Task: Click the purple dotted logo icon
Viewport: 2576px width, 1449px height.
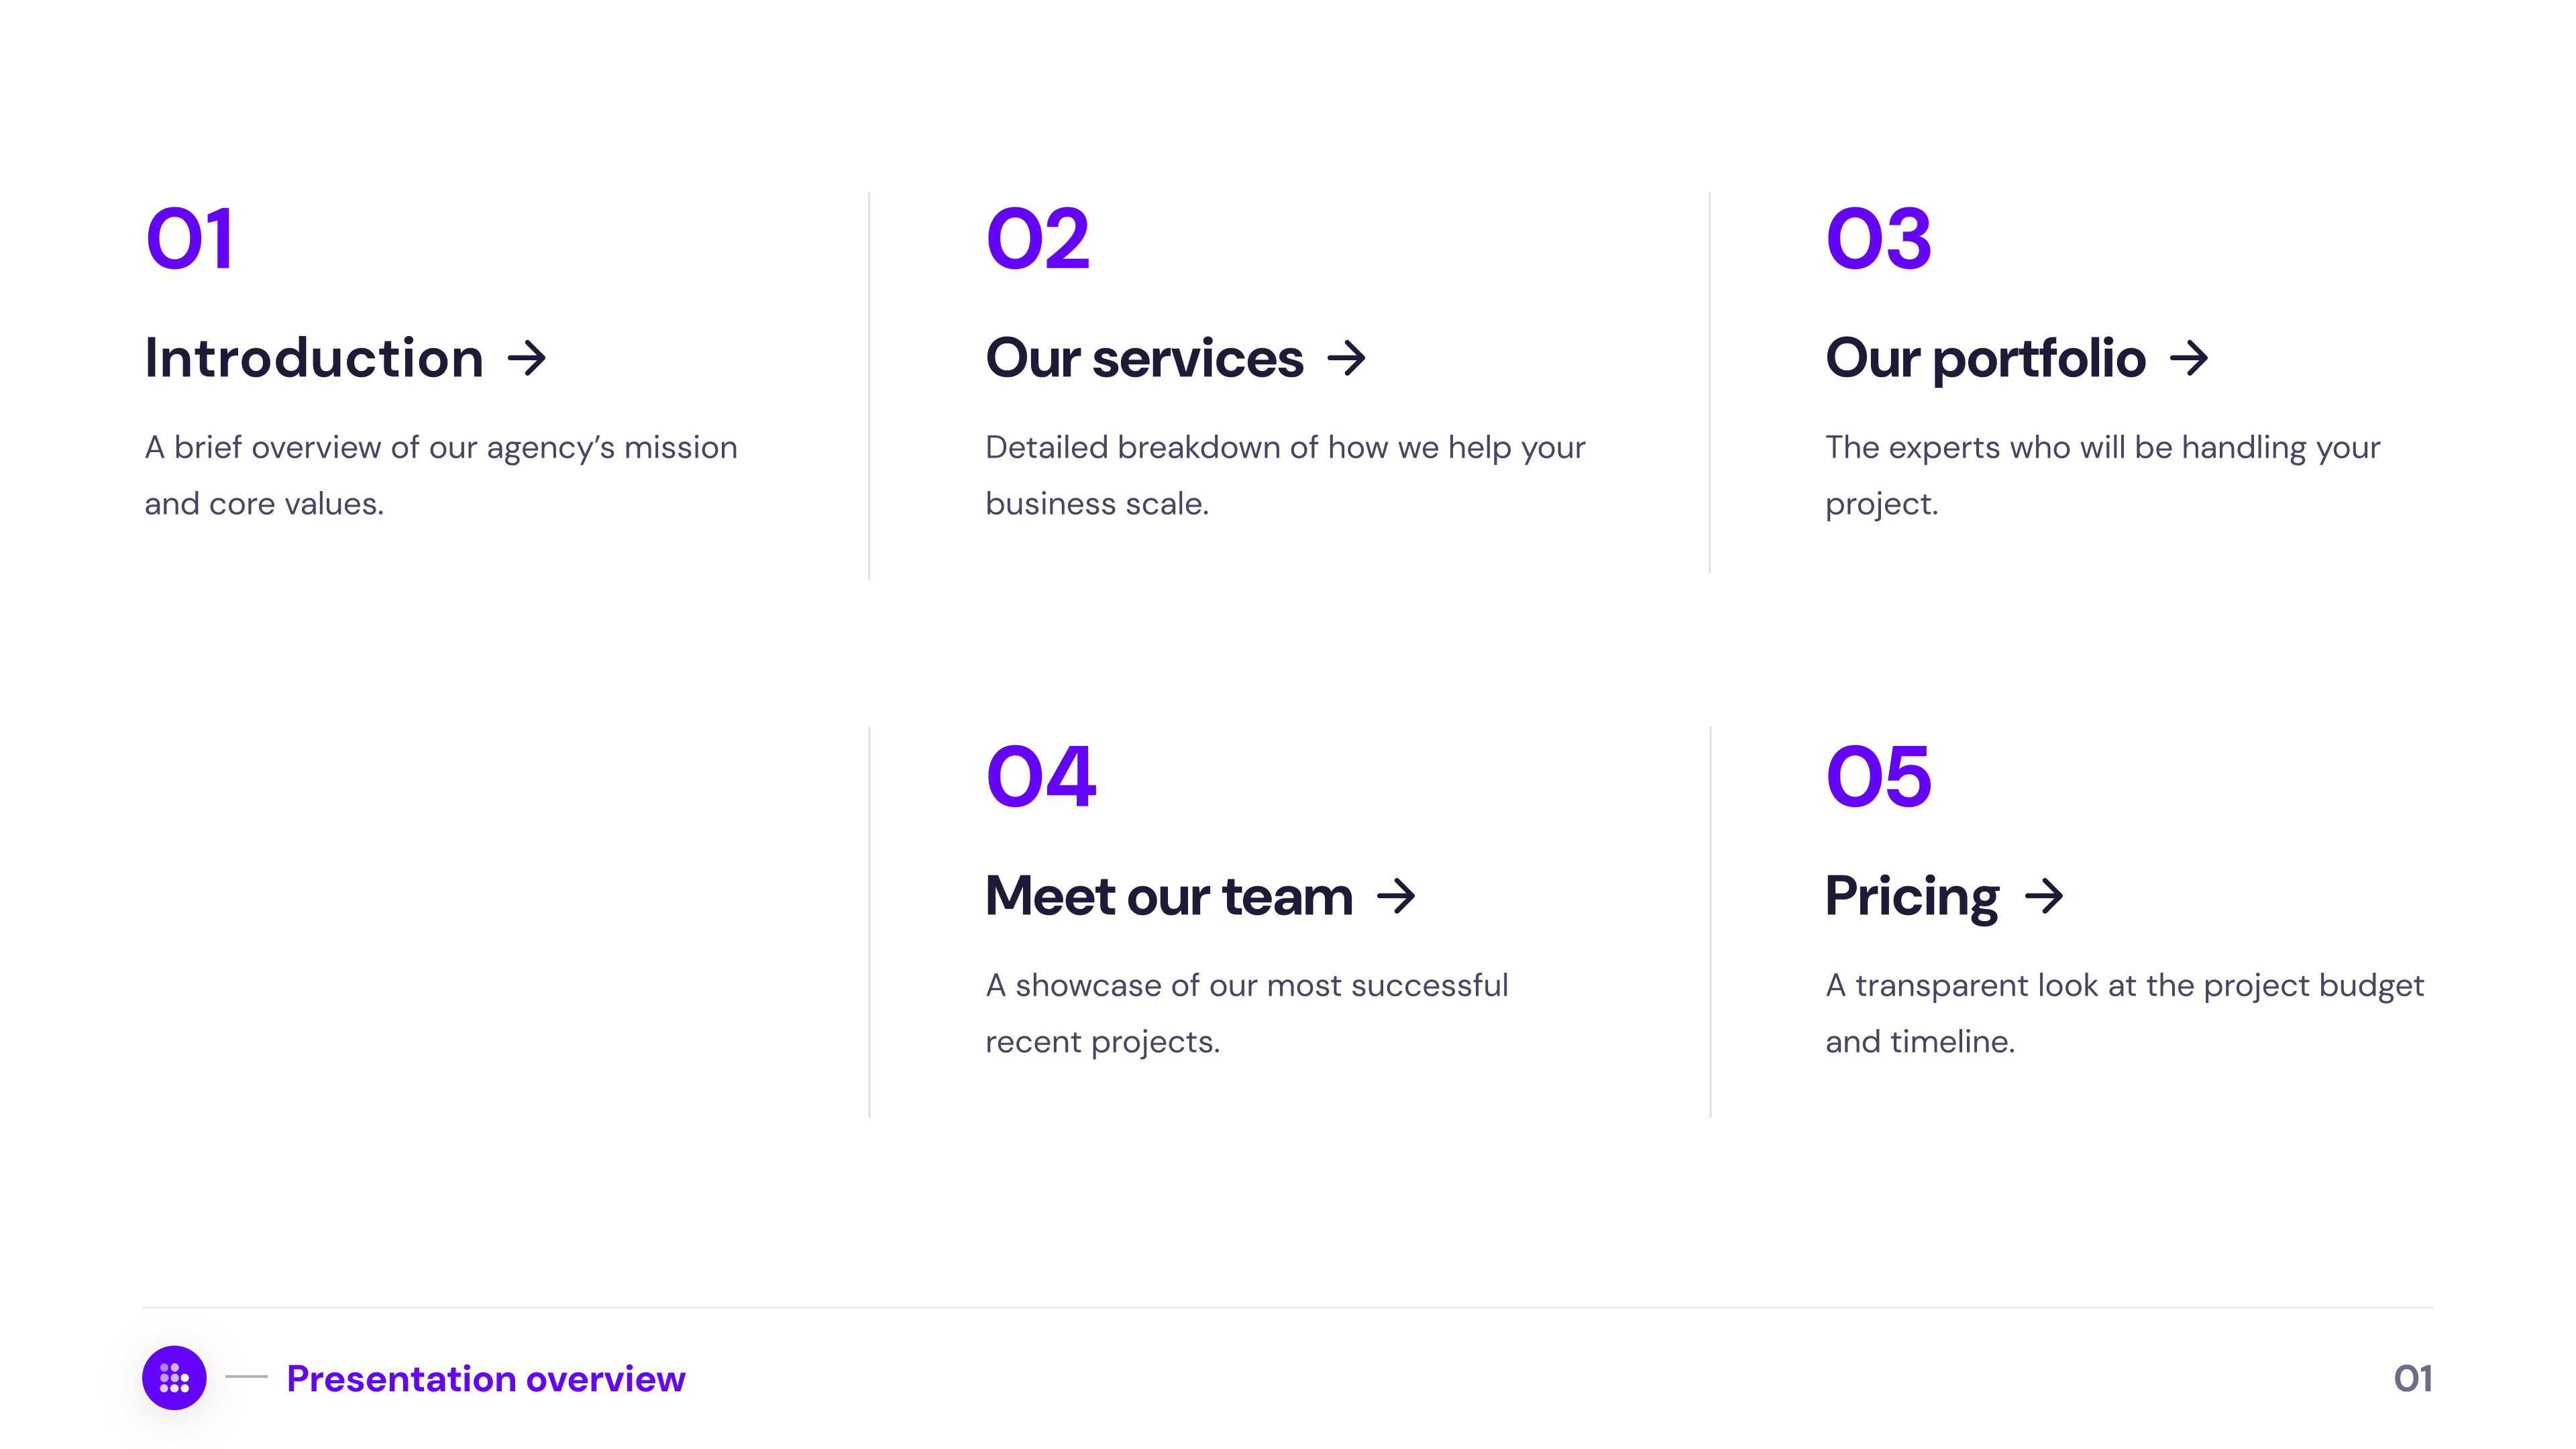Action: pos(174,1378)
